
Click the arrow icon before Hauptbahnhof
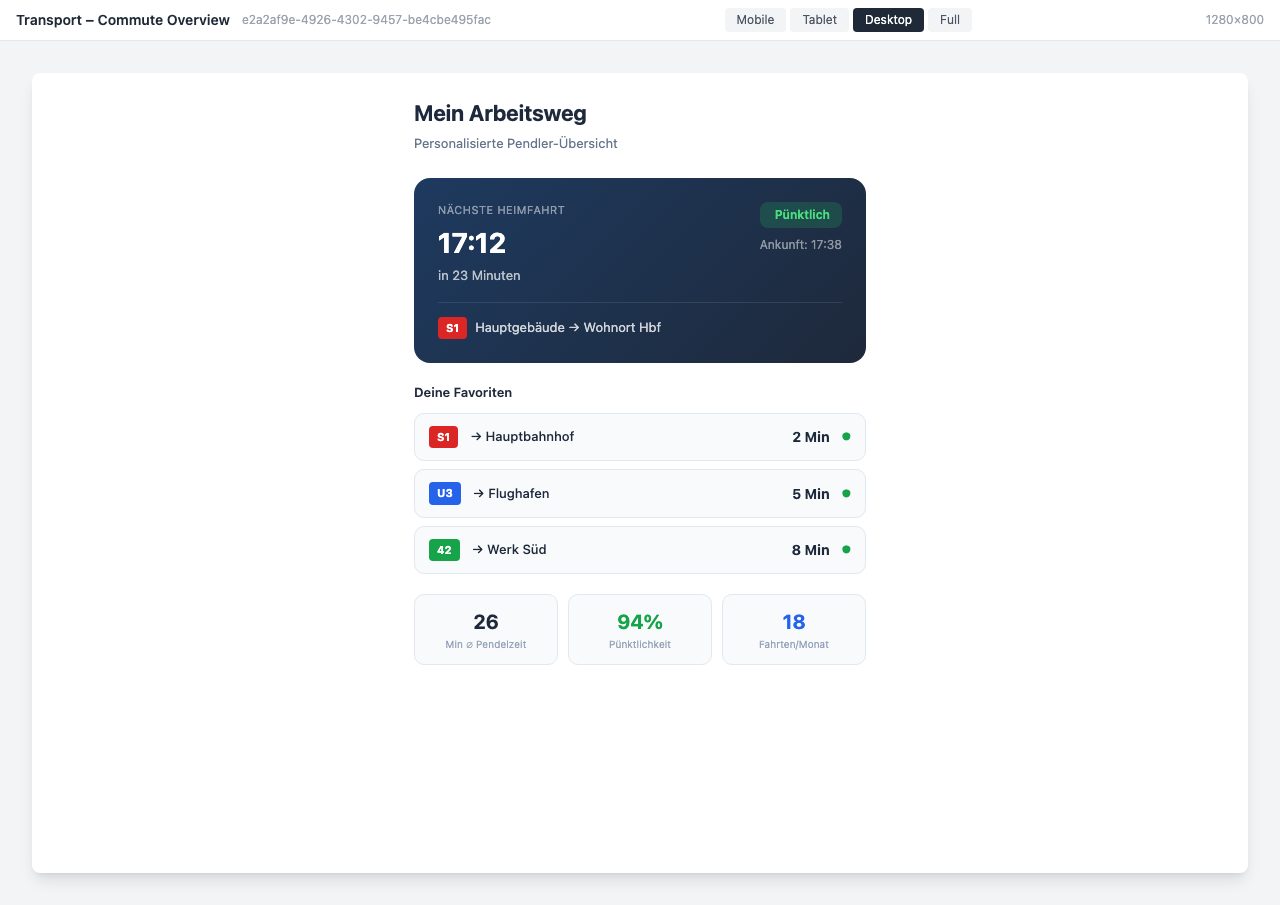coord(477,437)
